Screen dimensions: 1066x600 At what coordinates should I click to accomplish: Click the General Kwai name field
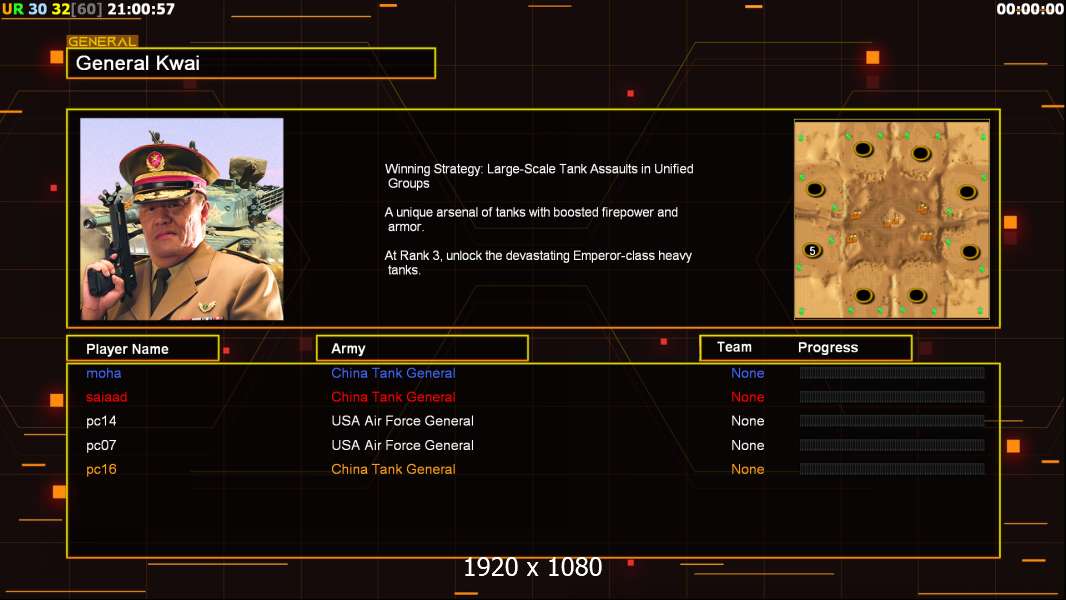(x=251, y=63)
